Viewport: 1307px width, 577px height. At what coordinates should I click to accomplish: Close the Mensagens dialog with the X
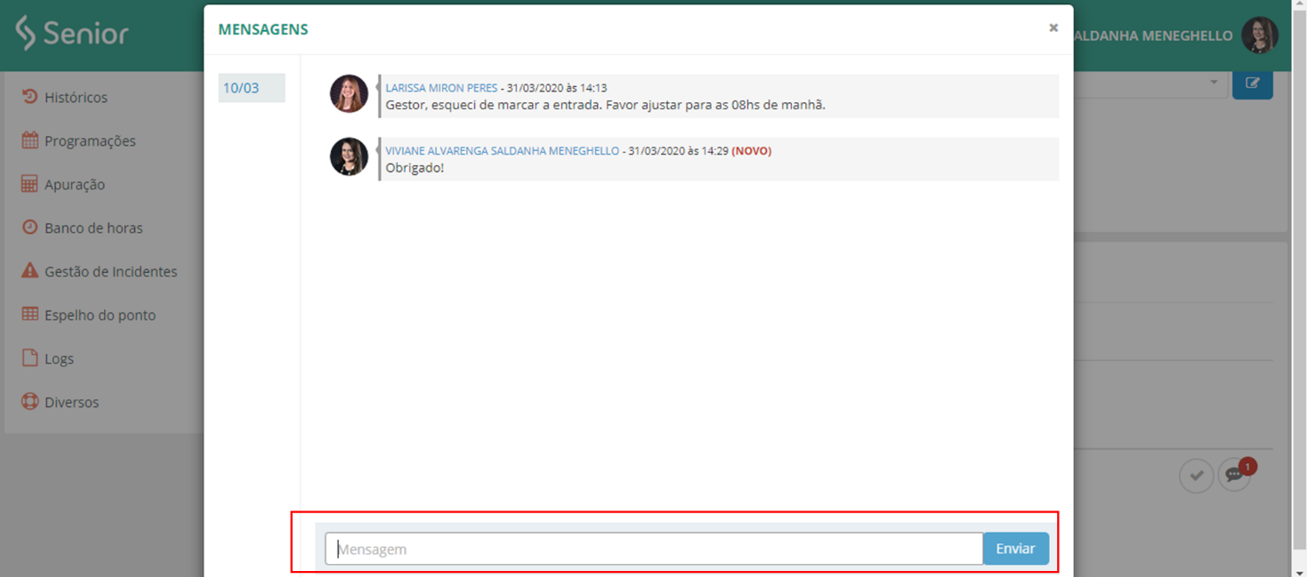[1053, 28]
